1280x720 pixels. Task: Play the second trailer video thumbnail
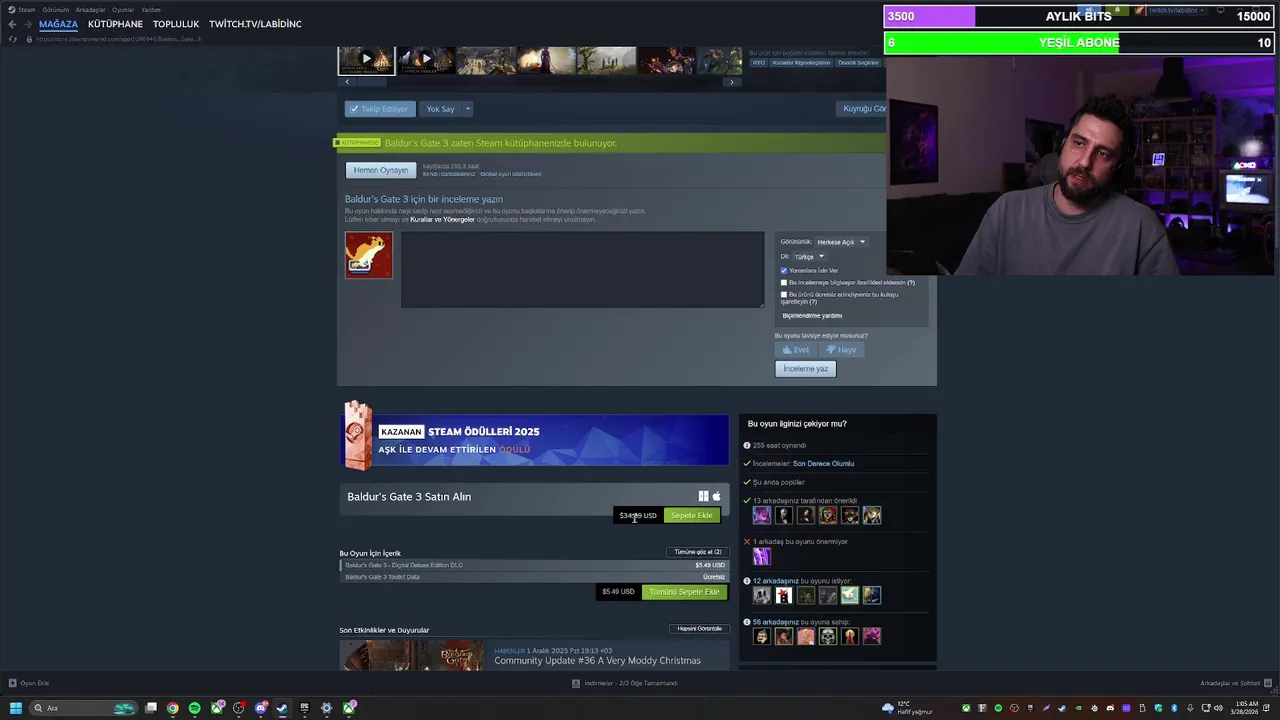[425, 60]
